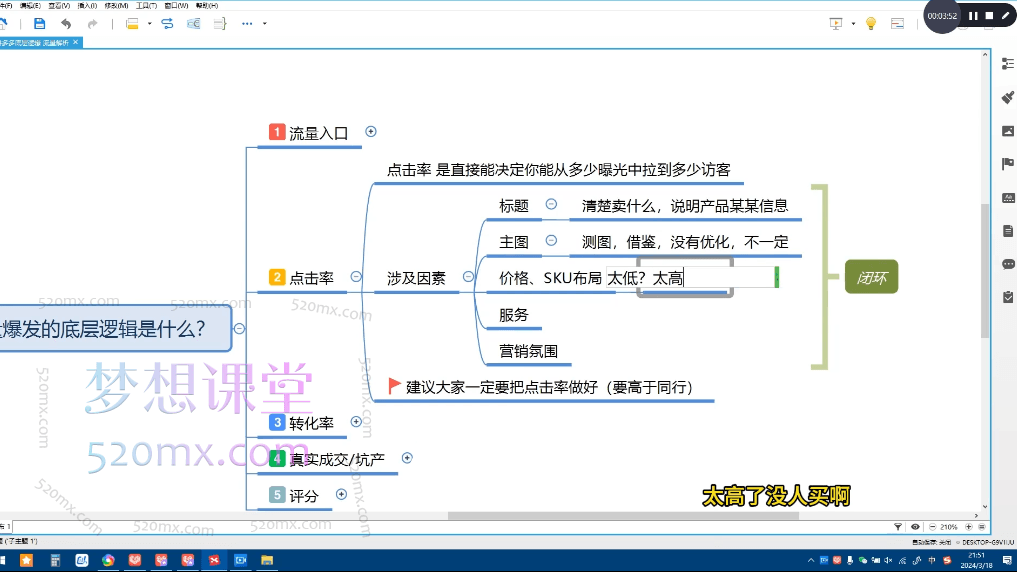Open the Image panel in the right sidebar
This screenshot has width=1017, height=572.
[1008, 131]
